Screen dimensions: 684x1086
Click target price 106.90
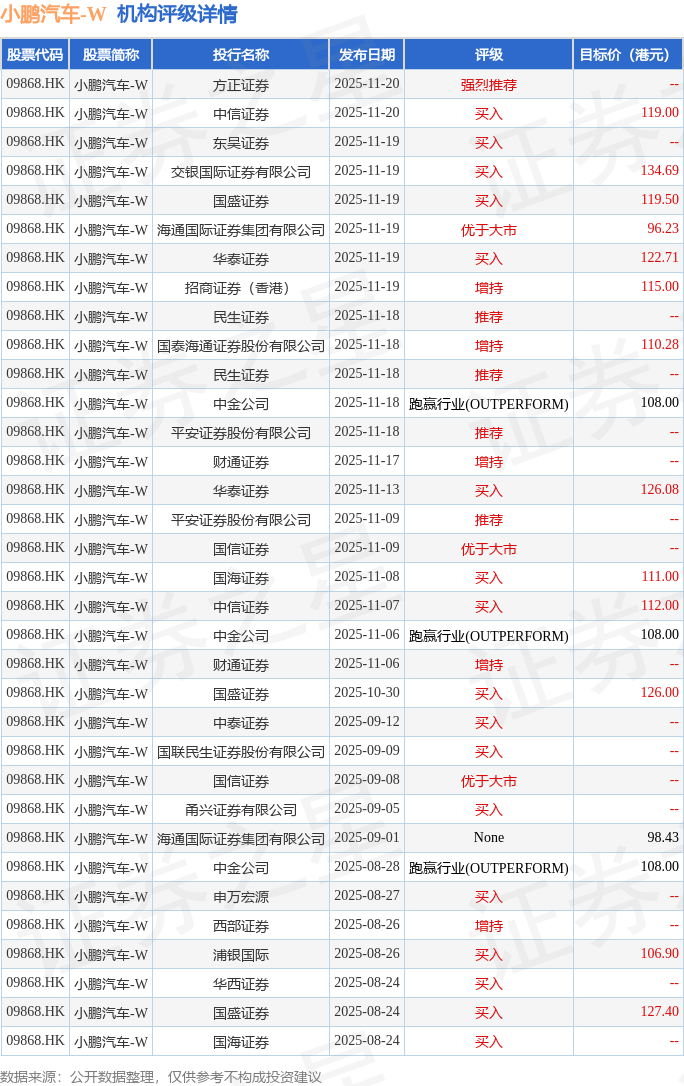660,954
